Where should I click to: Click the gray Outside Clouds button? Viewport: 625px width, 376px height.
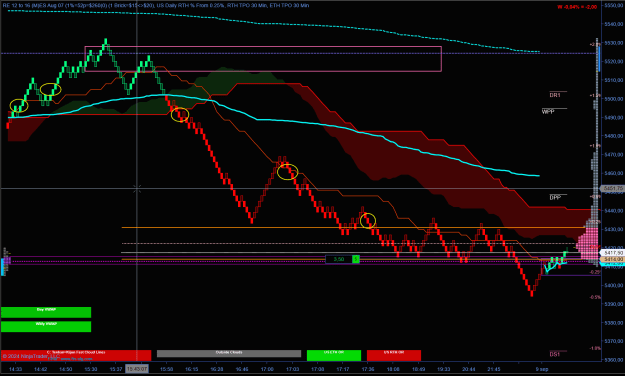click(x=229, y=354)
